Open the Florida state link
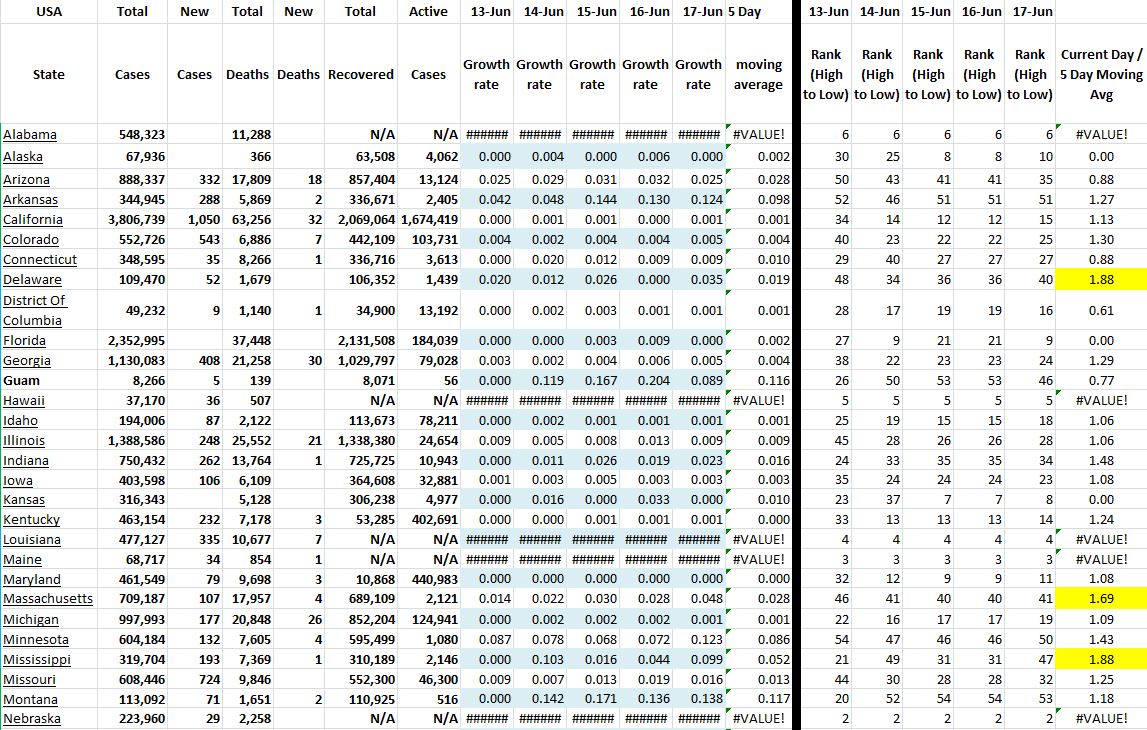This screenshot has height=730, width=1147. pyautogui.click(x=25, y=341)
